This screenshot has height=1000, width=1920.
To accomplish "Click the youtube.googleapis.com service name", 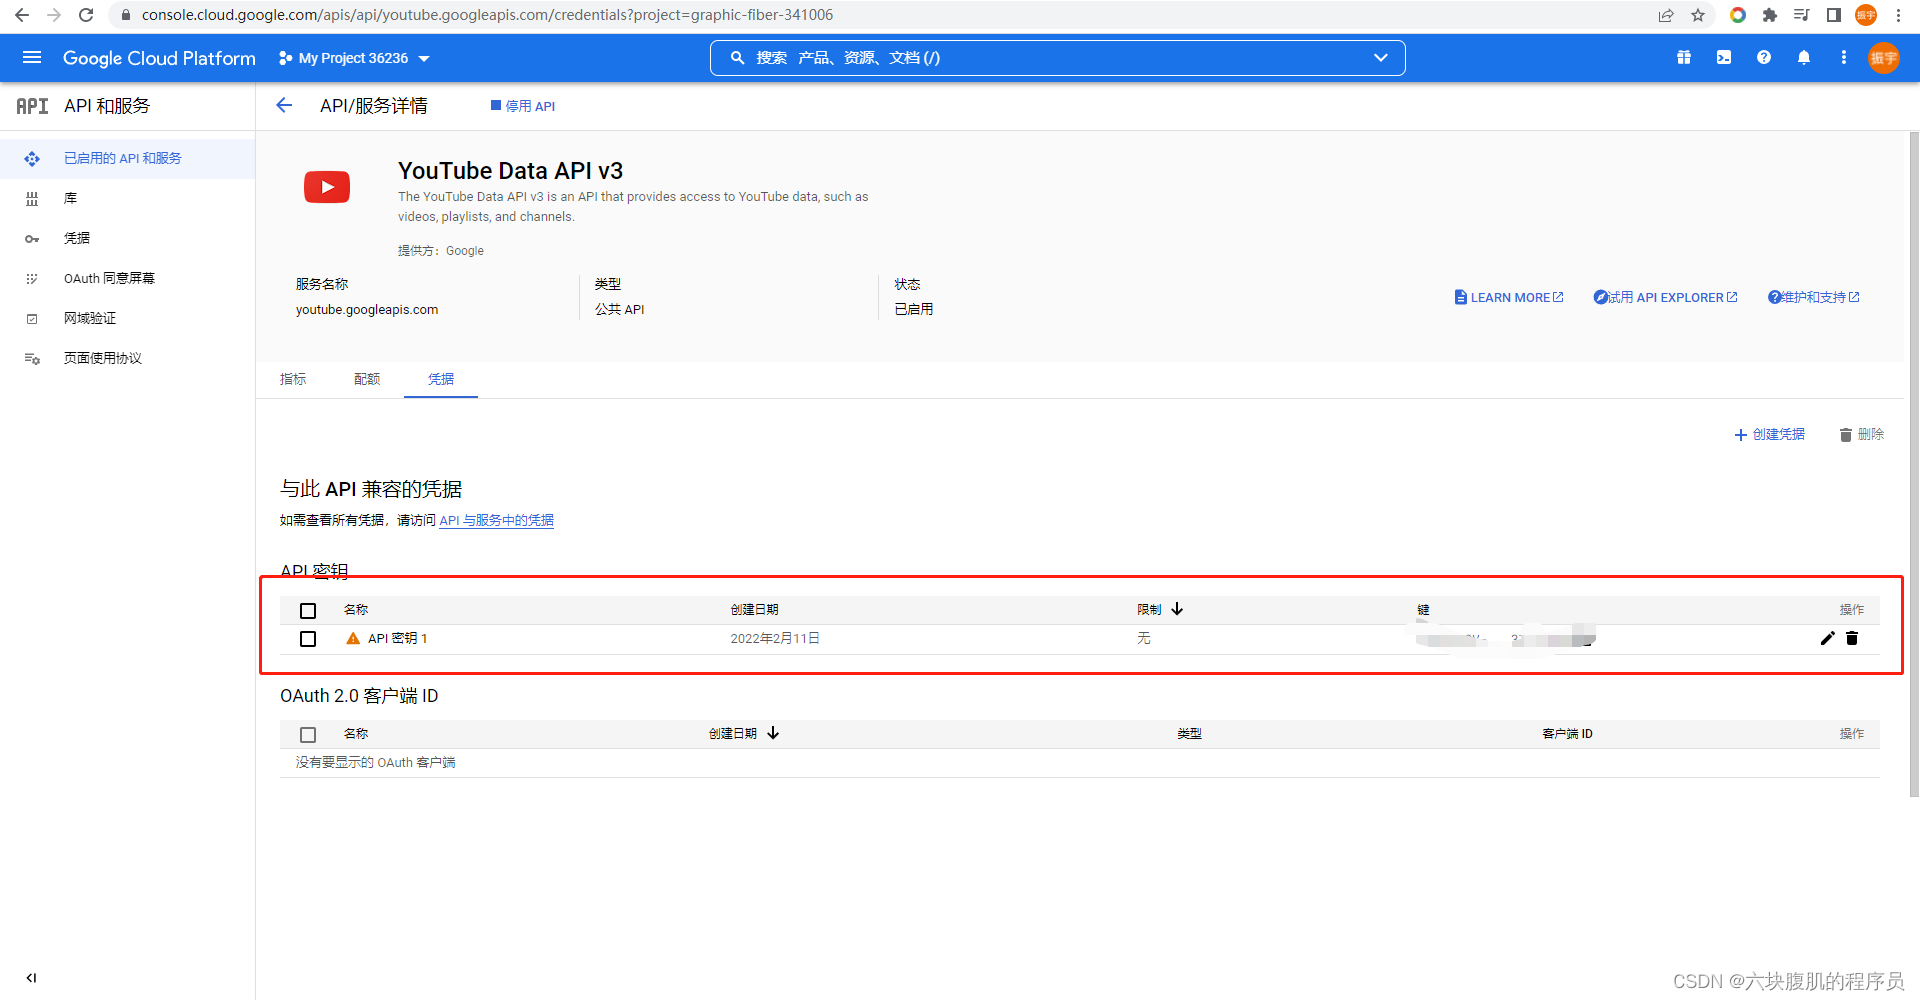I will [367, 309].
